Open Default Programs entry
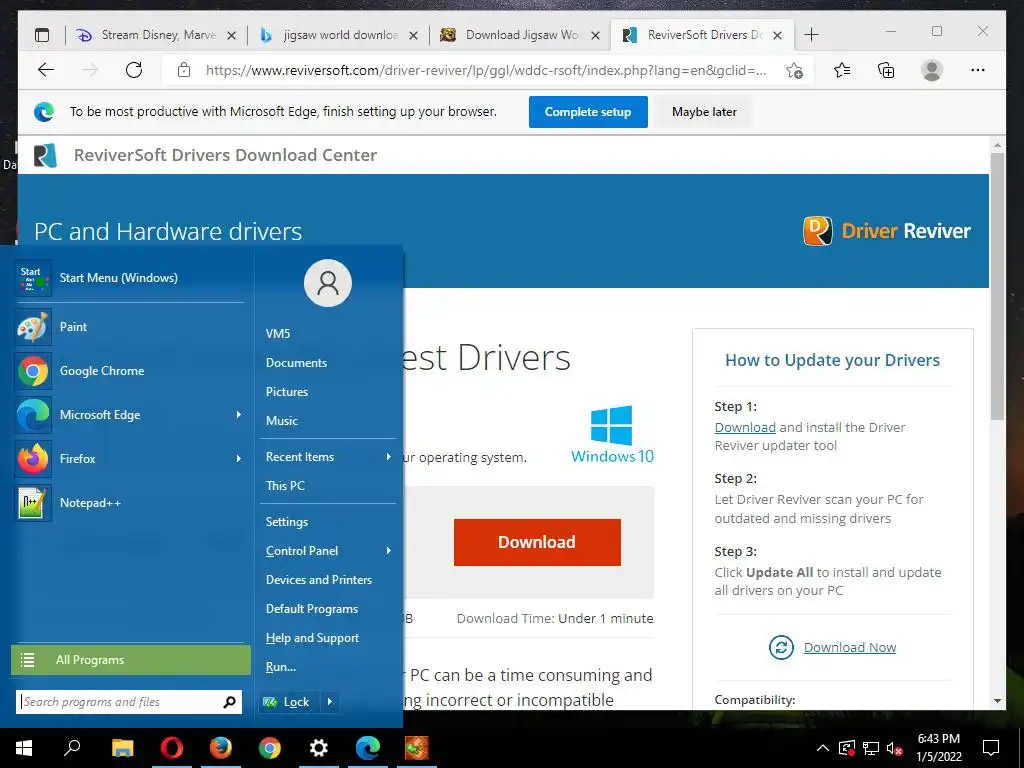This screenshot has height=768, width=1024. [x=312, y=609]
